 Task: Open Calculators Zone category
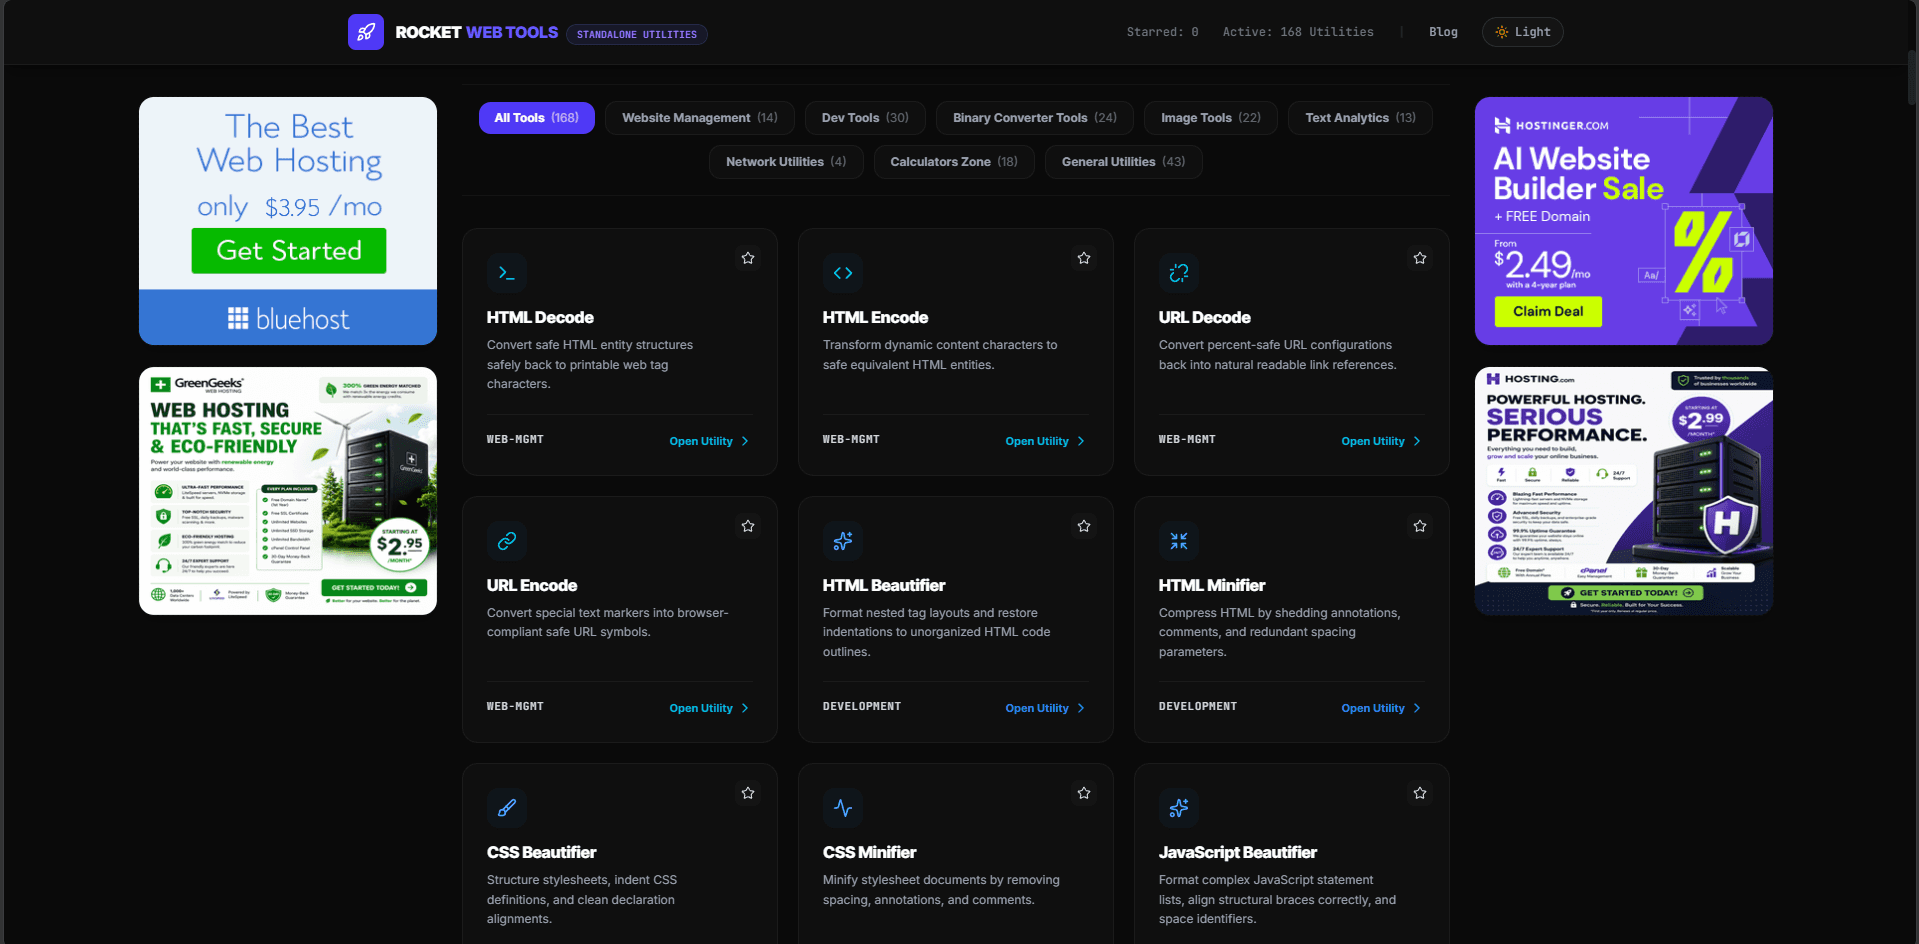pos(954,162)
